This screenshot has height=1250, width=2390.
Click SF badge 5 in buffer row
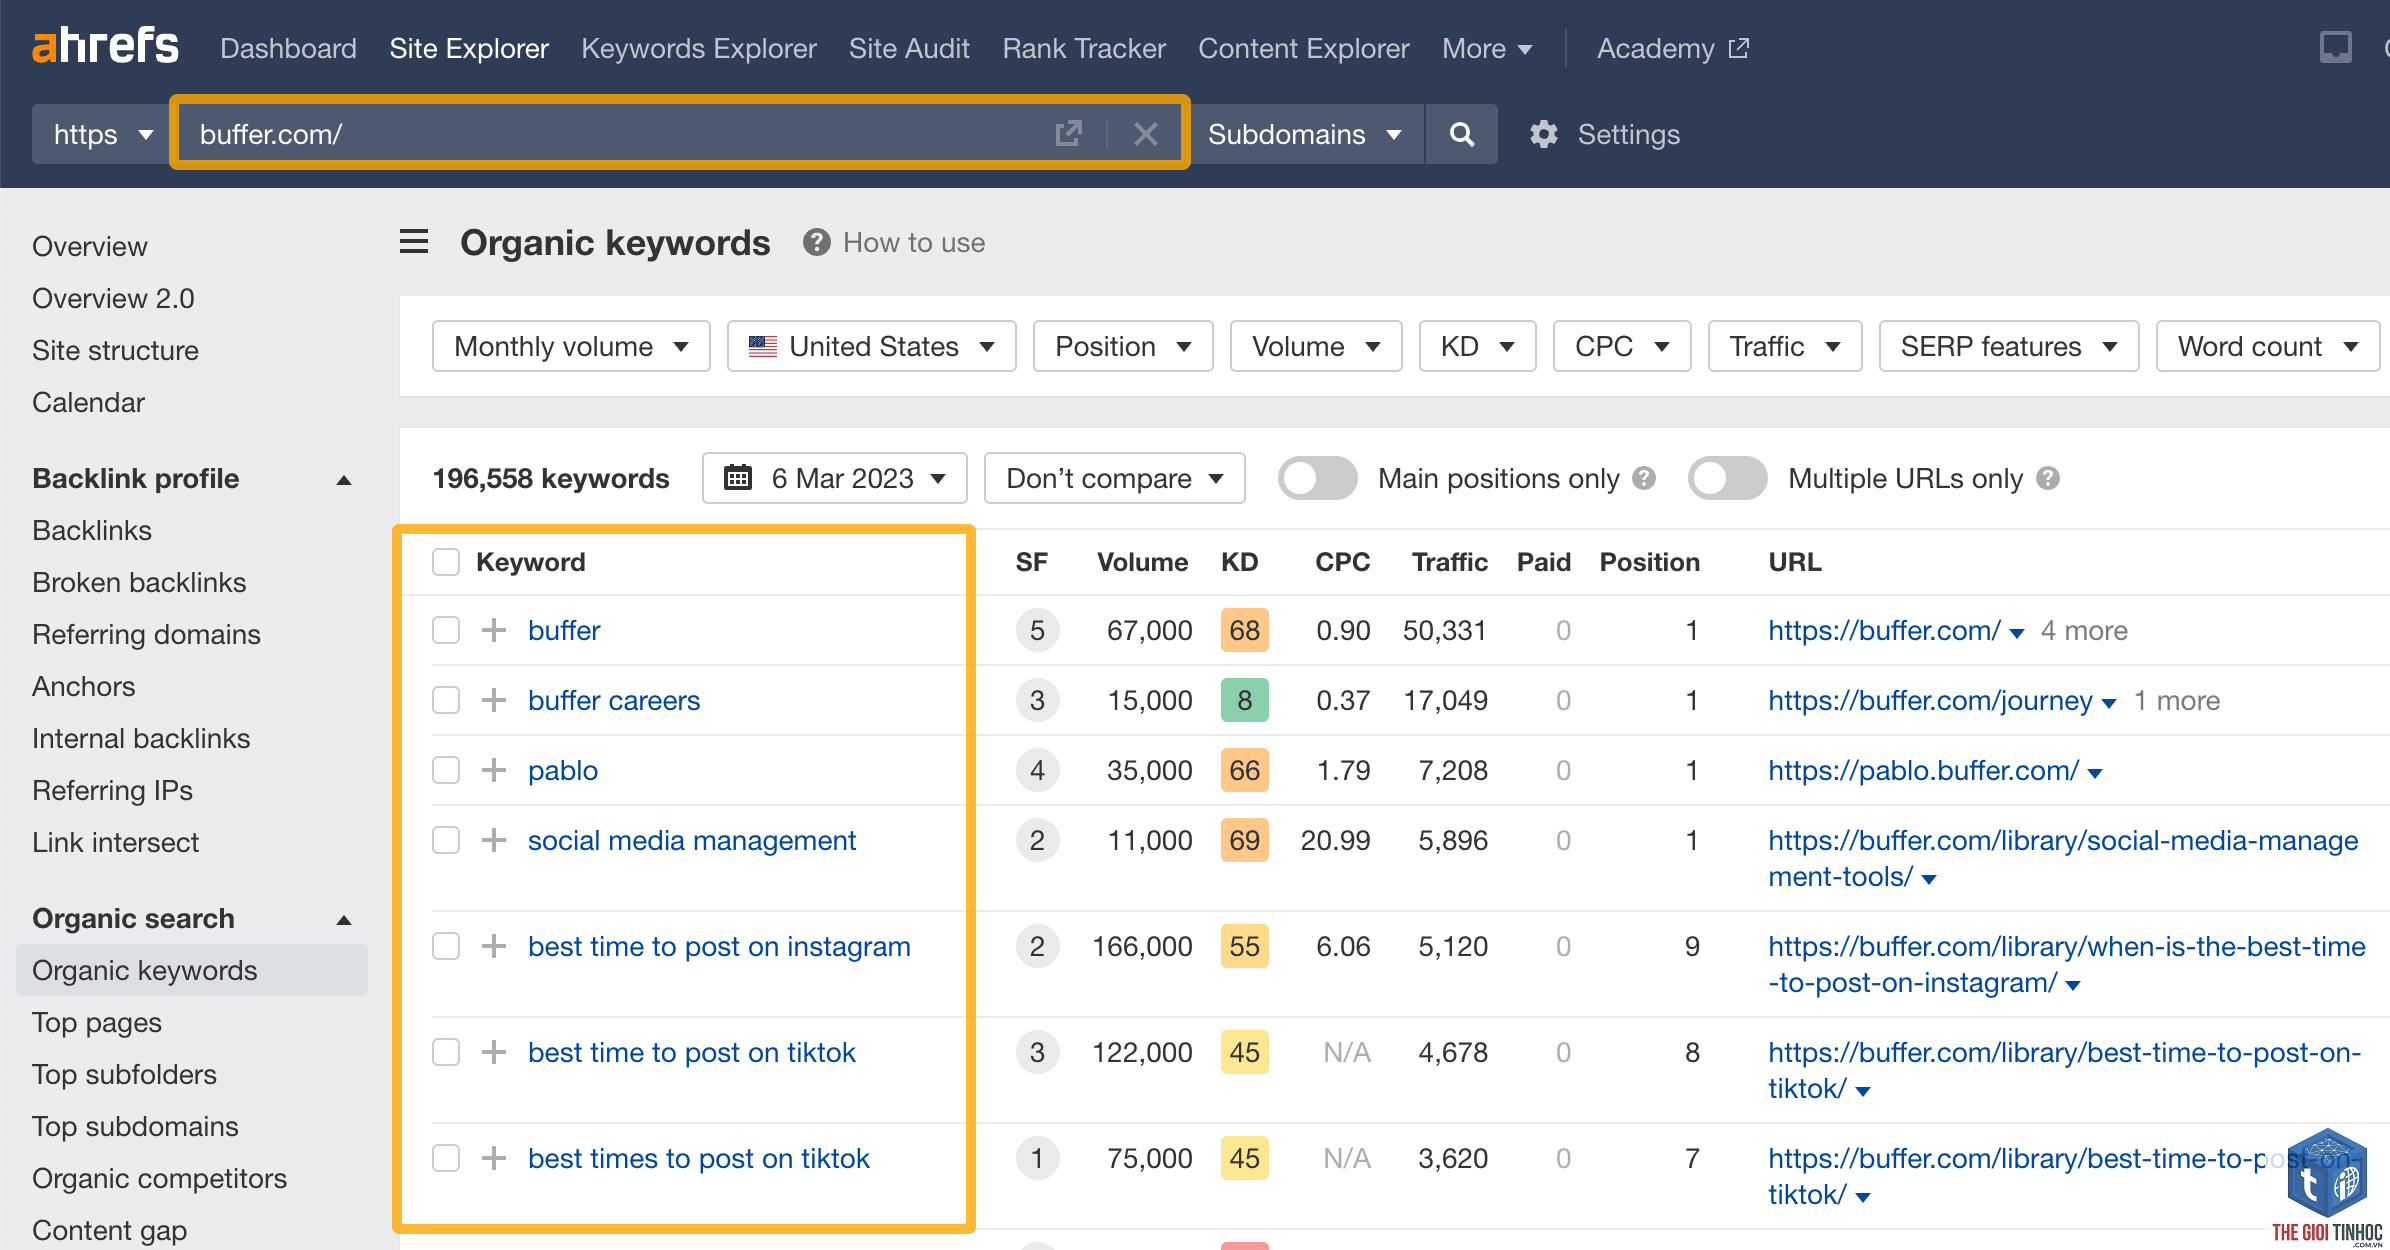point(1037,630)
